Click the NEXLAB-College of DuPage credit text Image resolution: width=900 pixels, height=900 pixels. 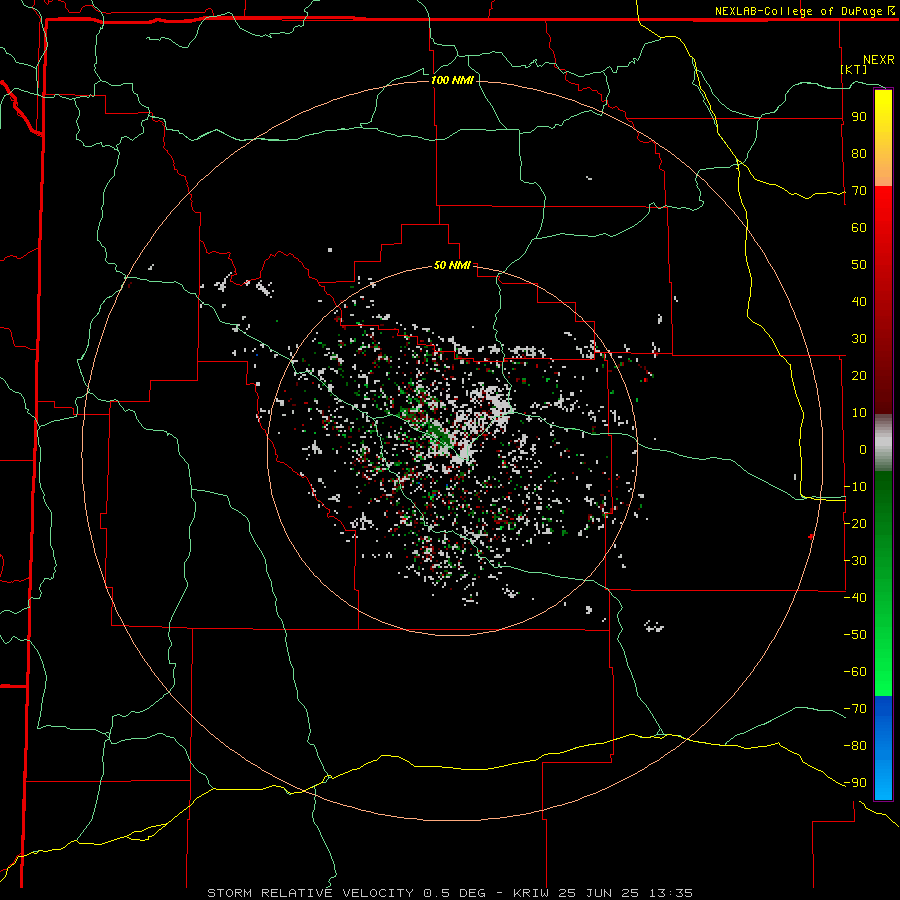click(804, 11)
